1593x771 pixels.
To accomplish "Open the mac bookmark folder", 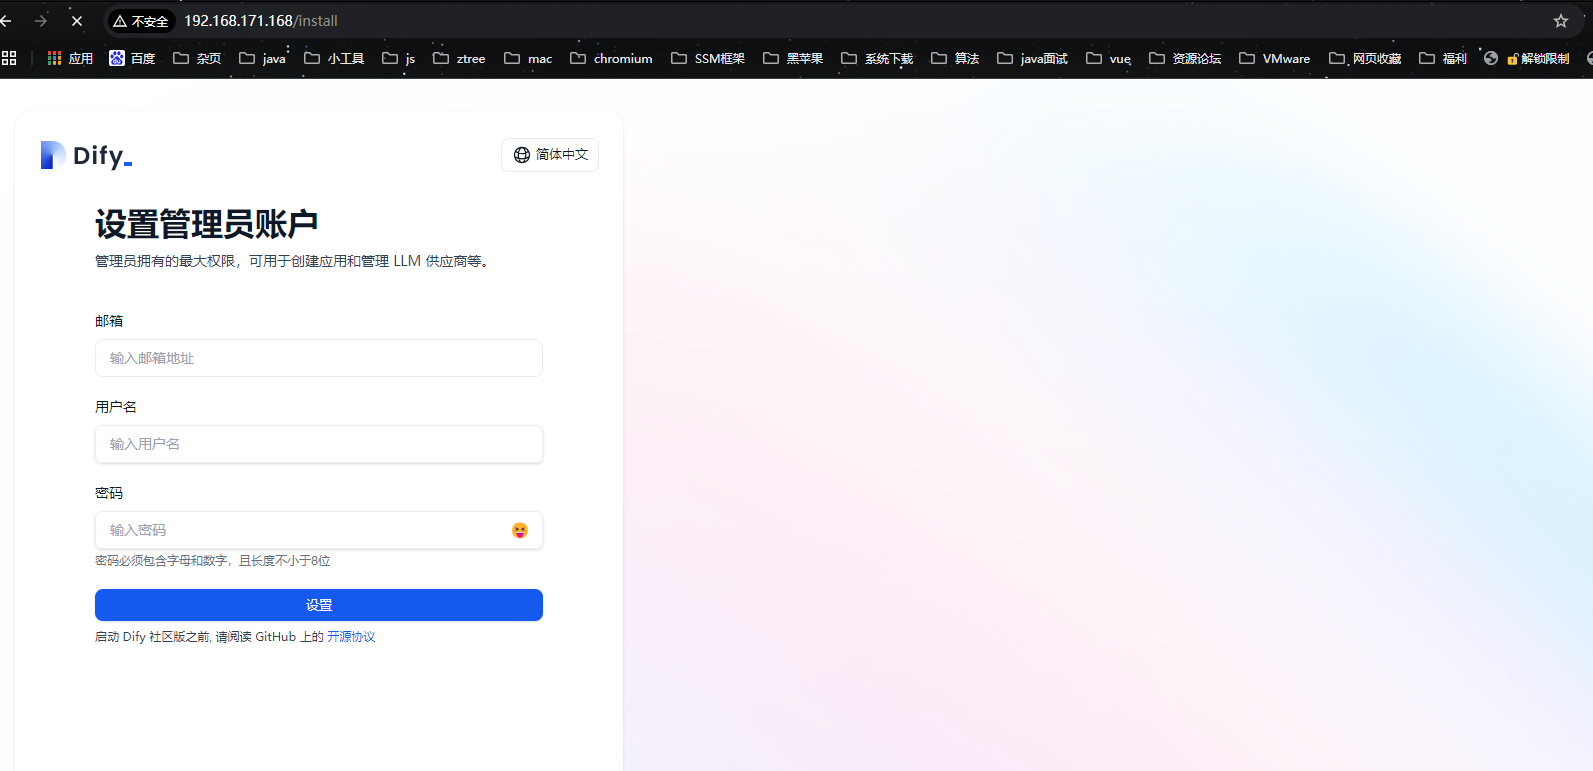I will [528, 58].
